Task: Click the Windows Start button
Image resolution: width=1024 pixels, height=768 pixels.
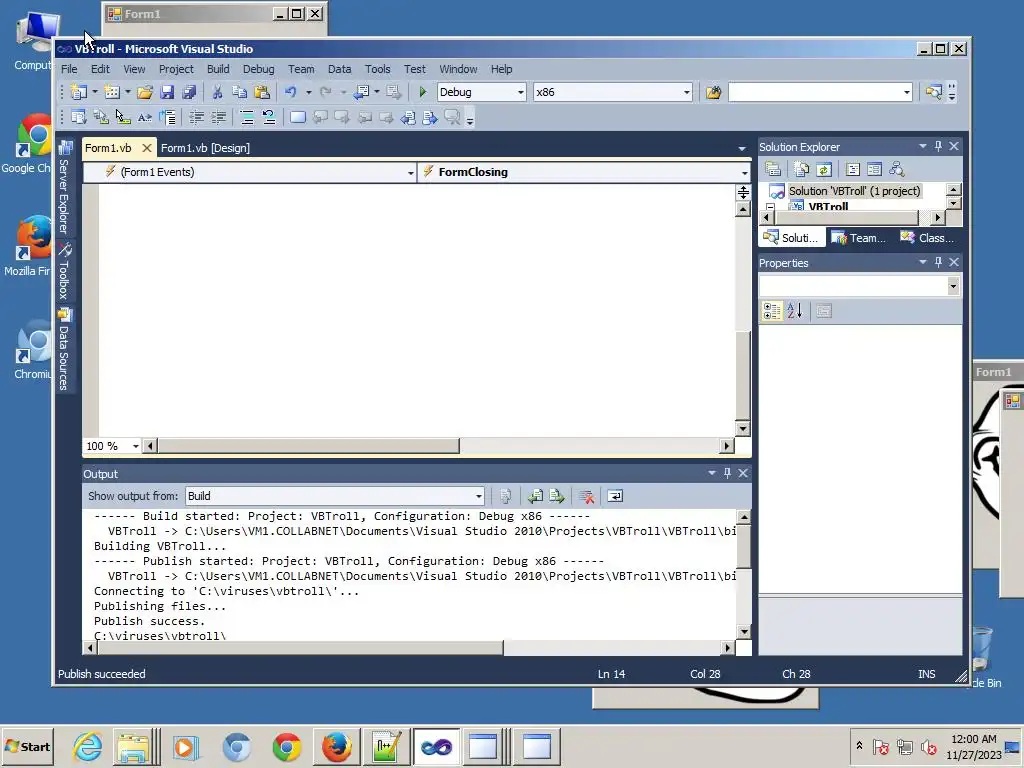Action: click(x=27, y=746)
